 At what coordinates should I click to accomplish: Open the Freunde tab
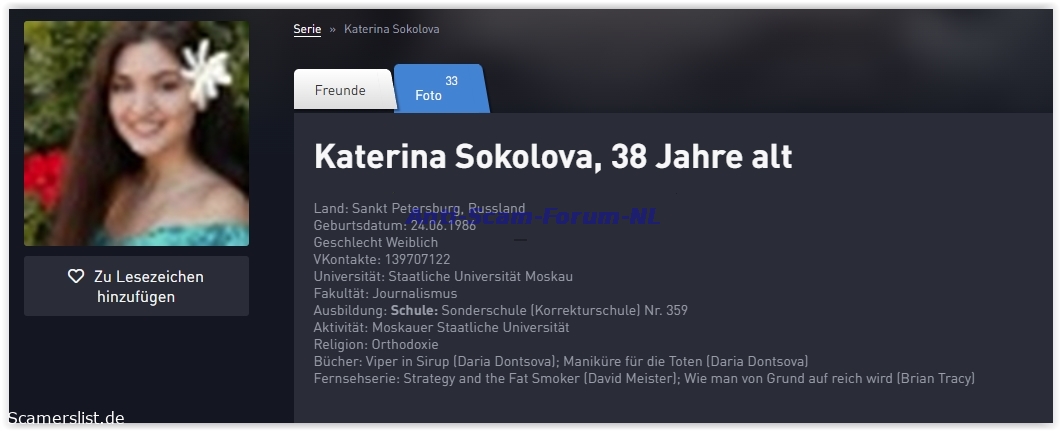pos(340,91)
